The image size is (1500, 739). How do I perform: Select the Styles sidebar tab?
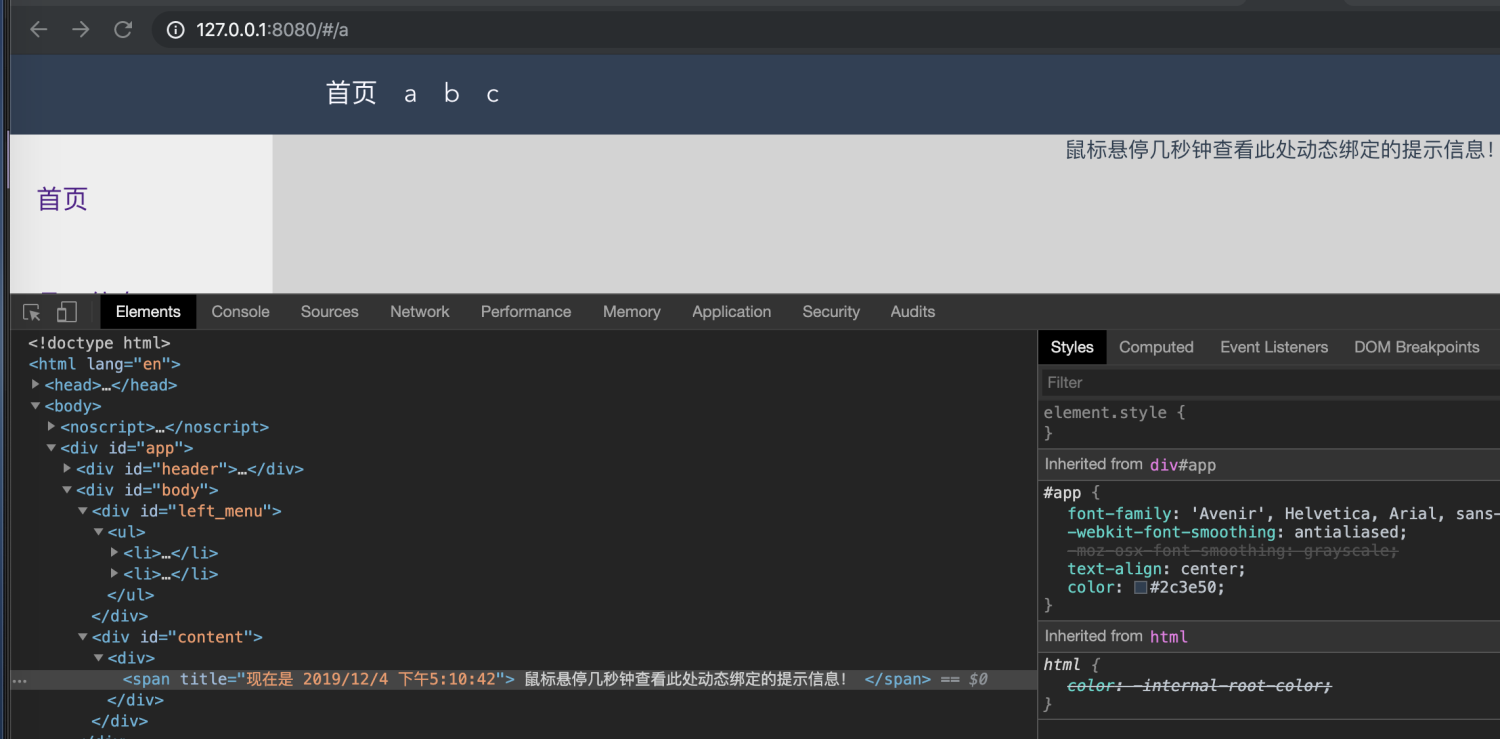1072,347
